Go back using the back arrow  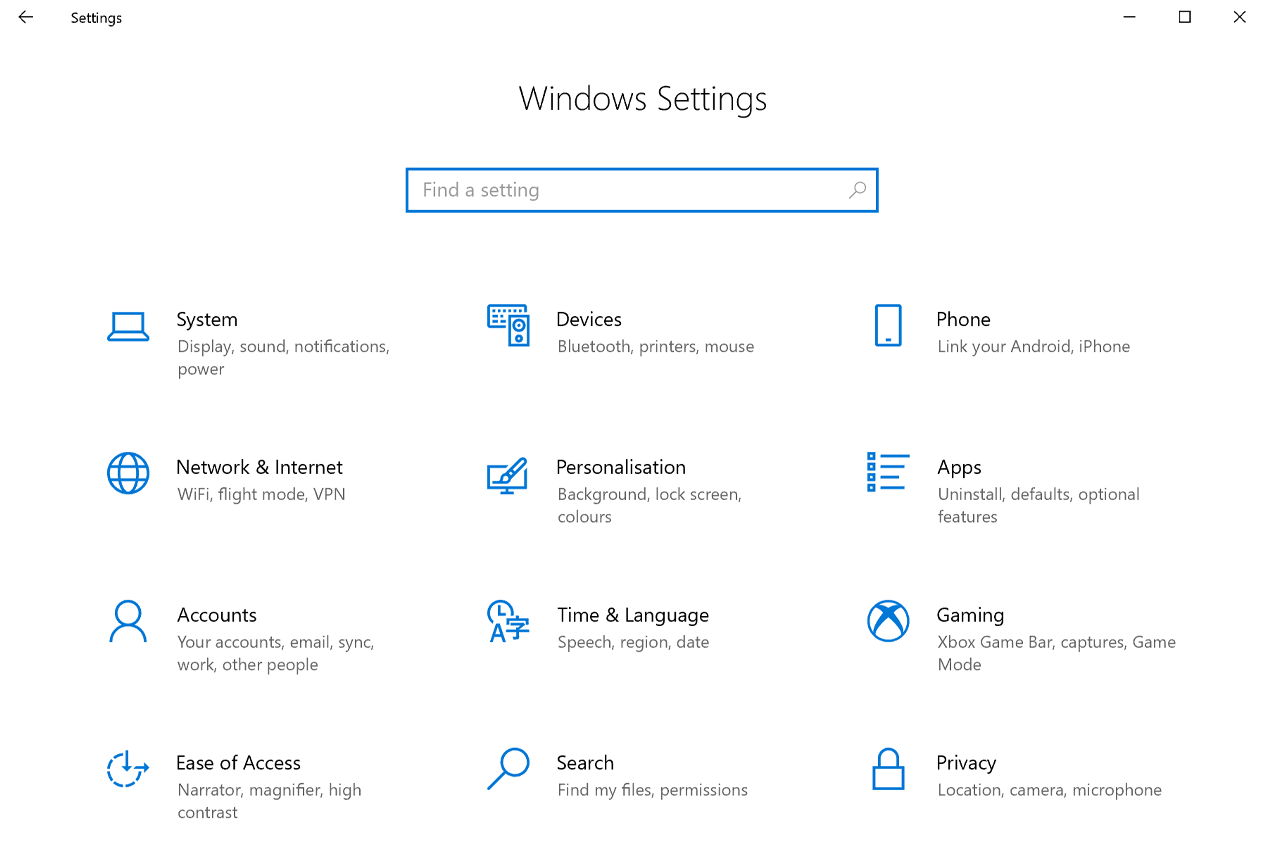click(x=26, y=17)
